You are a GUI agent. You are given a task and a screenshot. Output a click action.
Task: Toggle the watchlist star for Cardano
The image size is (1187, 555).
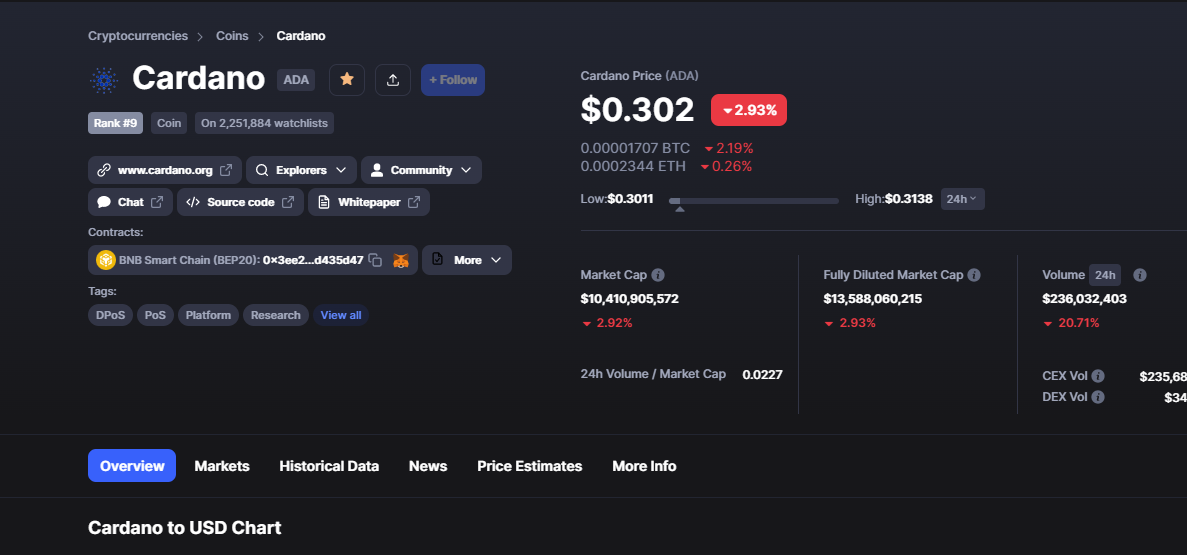(347, 80)
